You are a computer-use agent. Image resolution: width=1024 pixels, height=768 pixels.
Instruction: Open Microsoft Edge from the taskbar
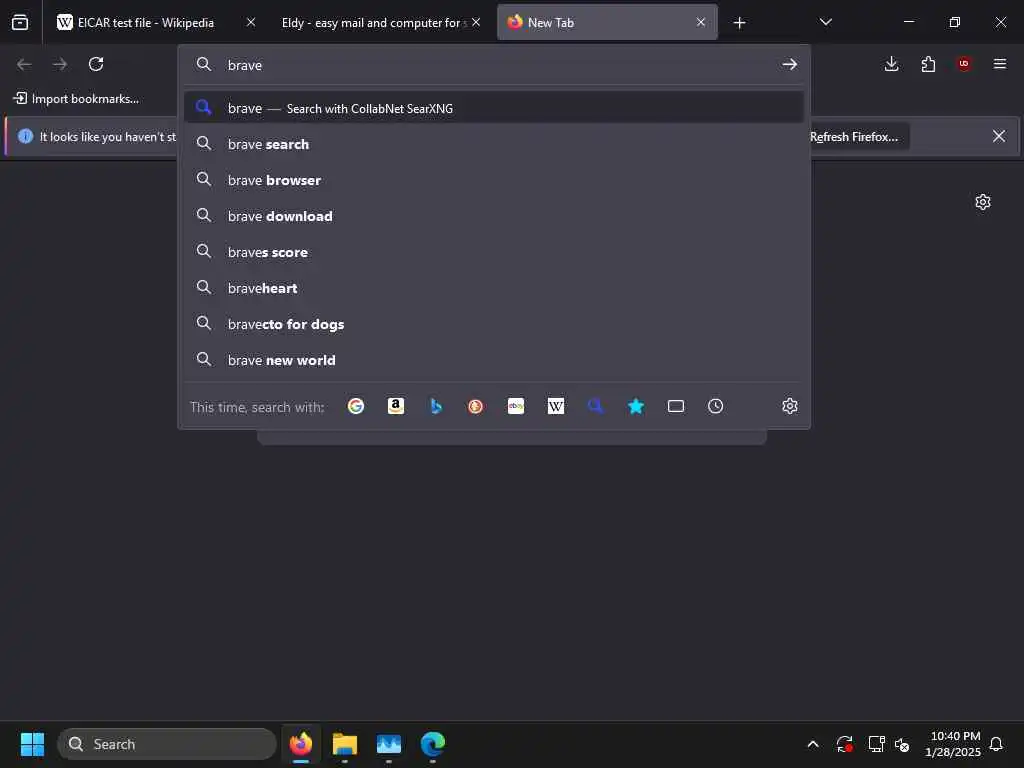(x=432, y=744)
